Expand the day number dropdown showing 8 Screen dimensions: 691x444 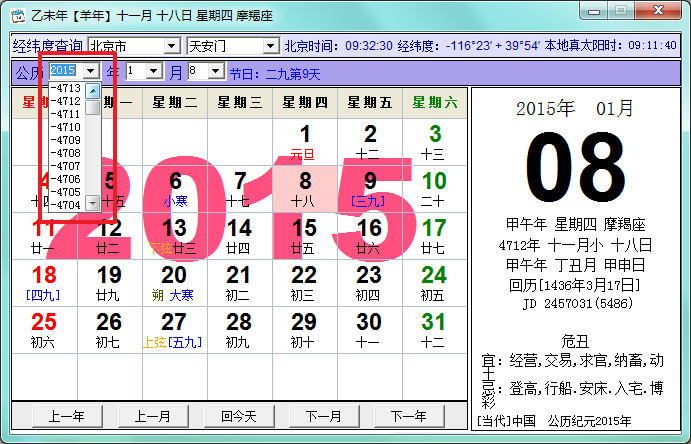coord(216,71)
